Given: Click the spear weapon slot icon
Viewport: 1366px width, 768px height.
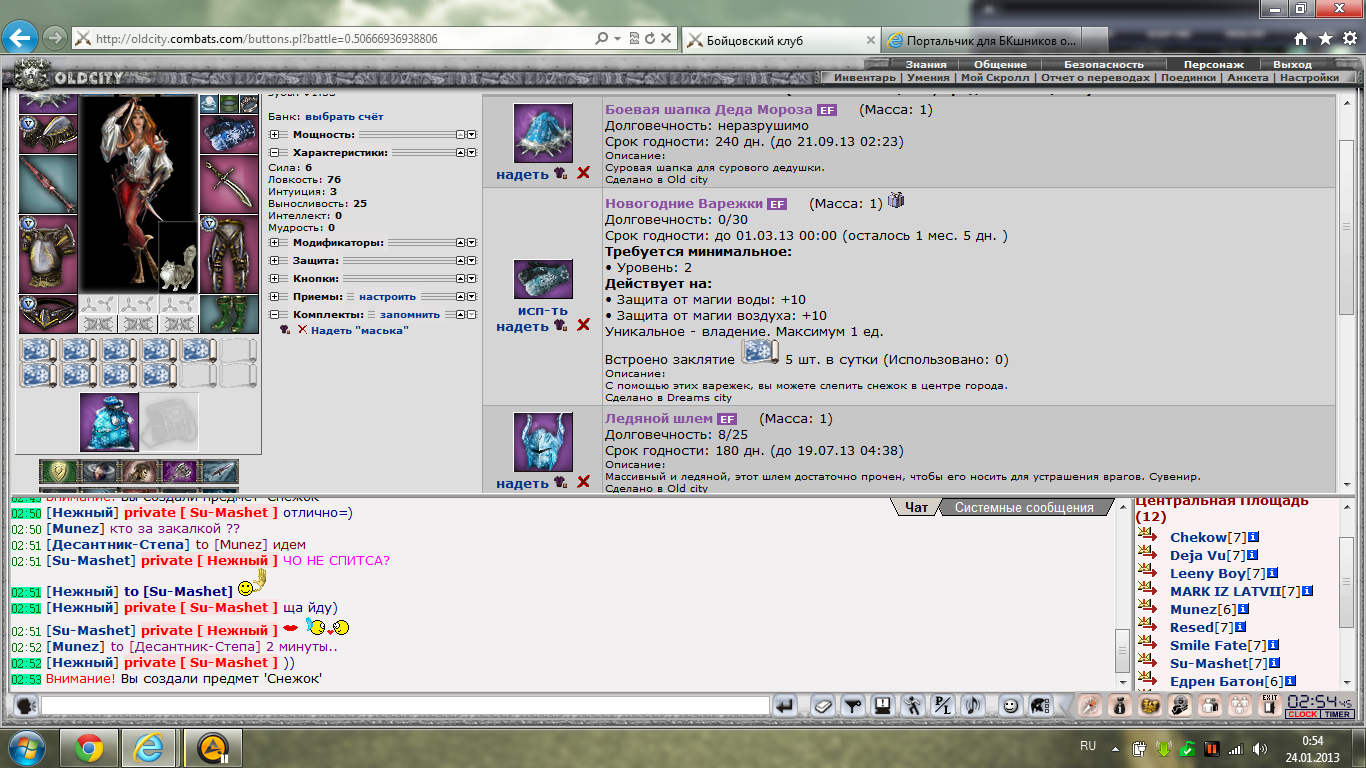Looking at the screenshot, I should click(48, 183).
